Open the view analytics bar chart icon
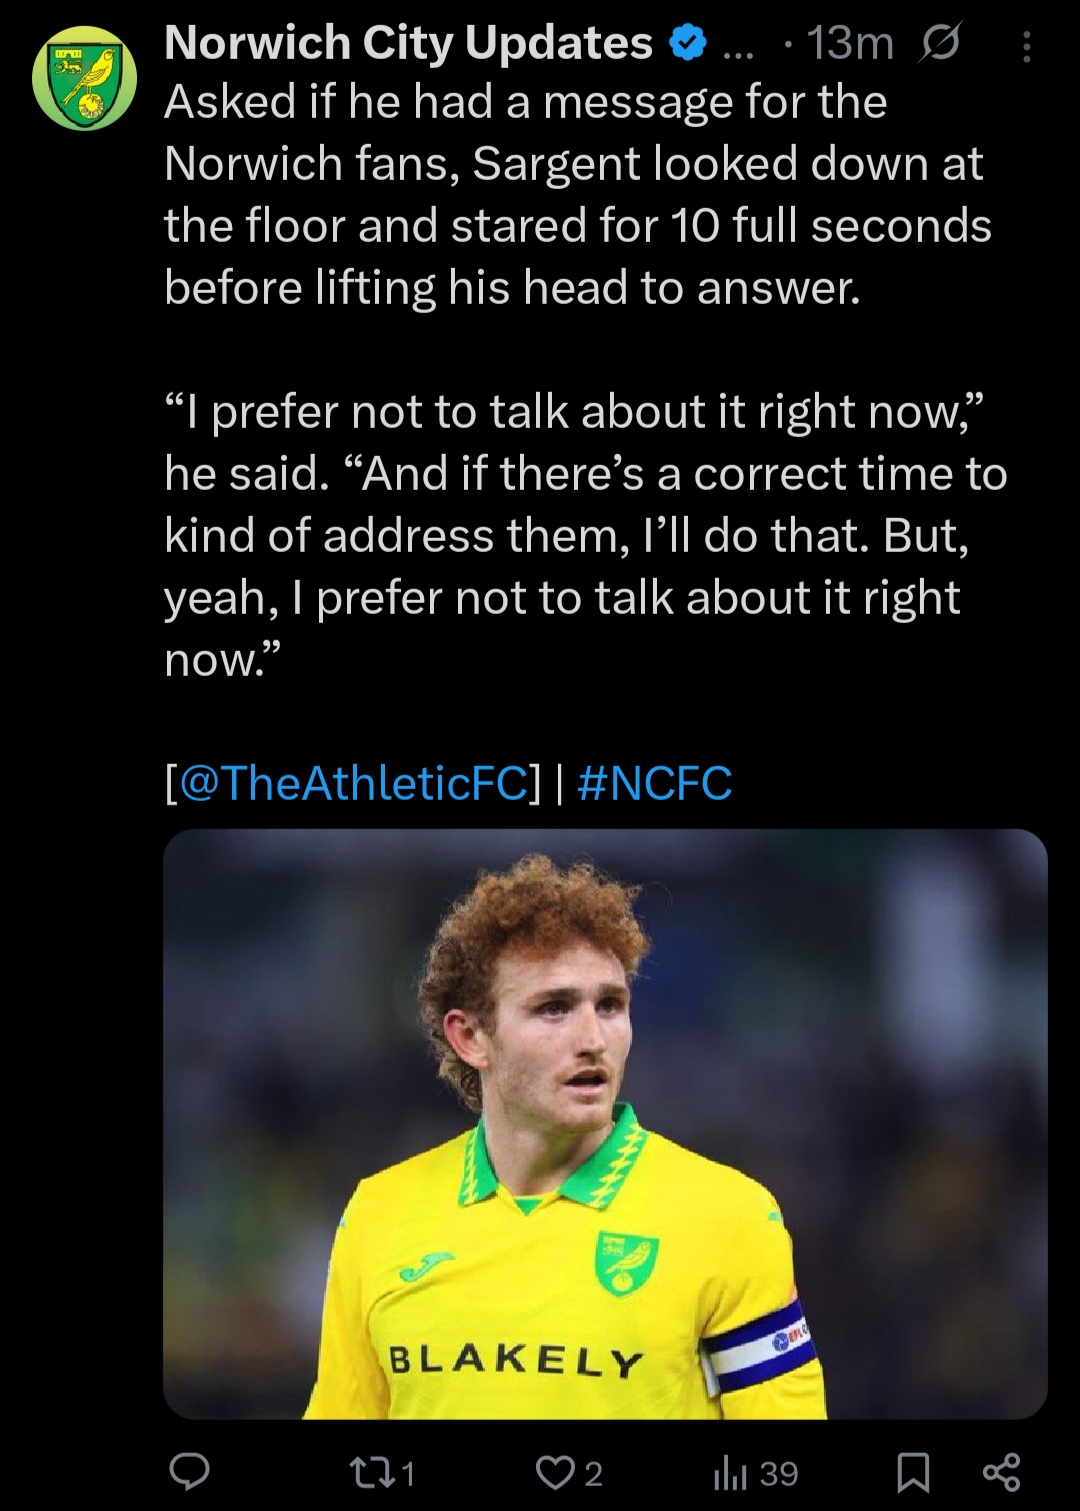The image size is (1080, 1511). (x=730, y=1473)
